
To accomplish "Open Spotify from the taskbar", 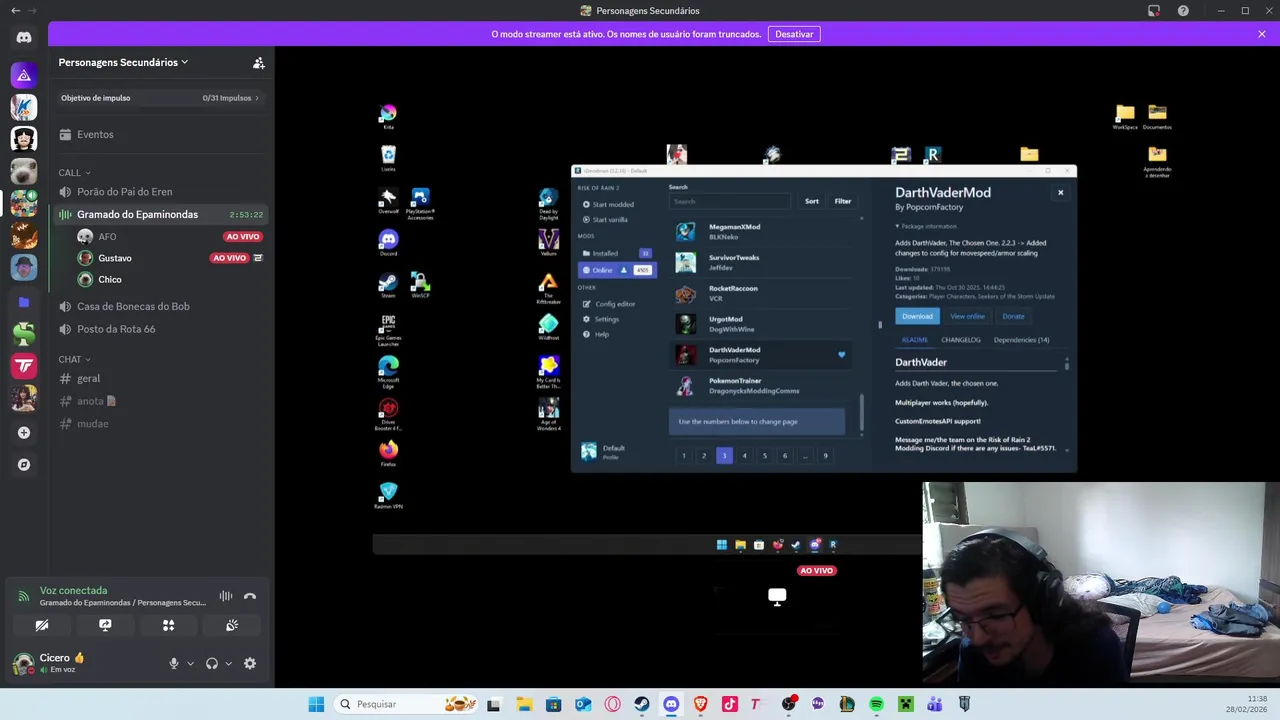I will click(876, 704).
